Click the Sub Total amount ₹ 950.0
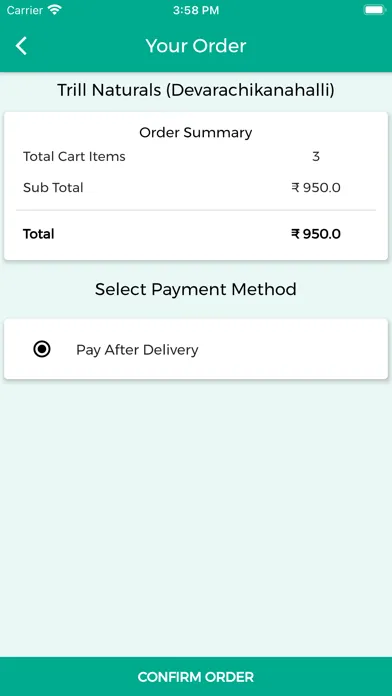This screenshot has width=392, height=696. coord(316,187)
